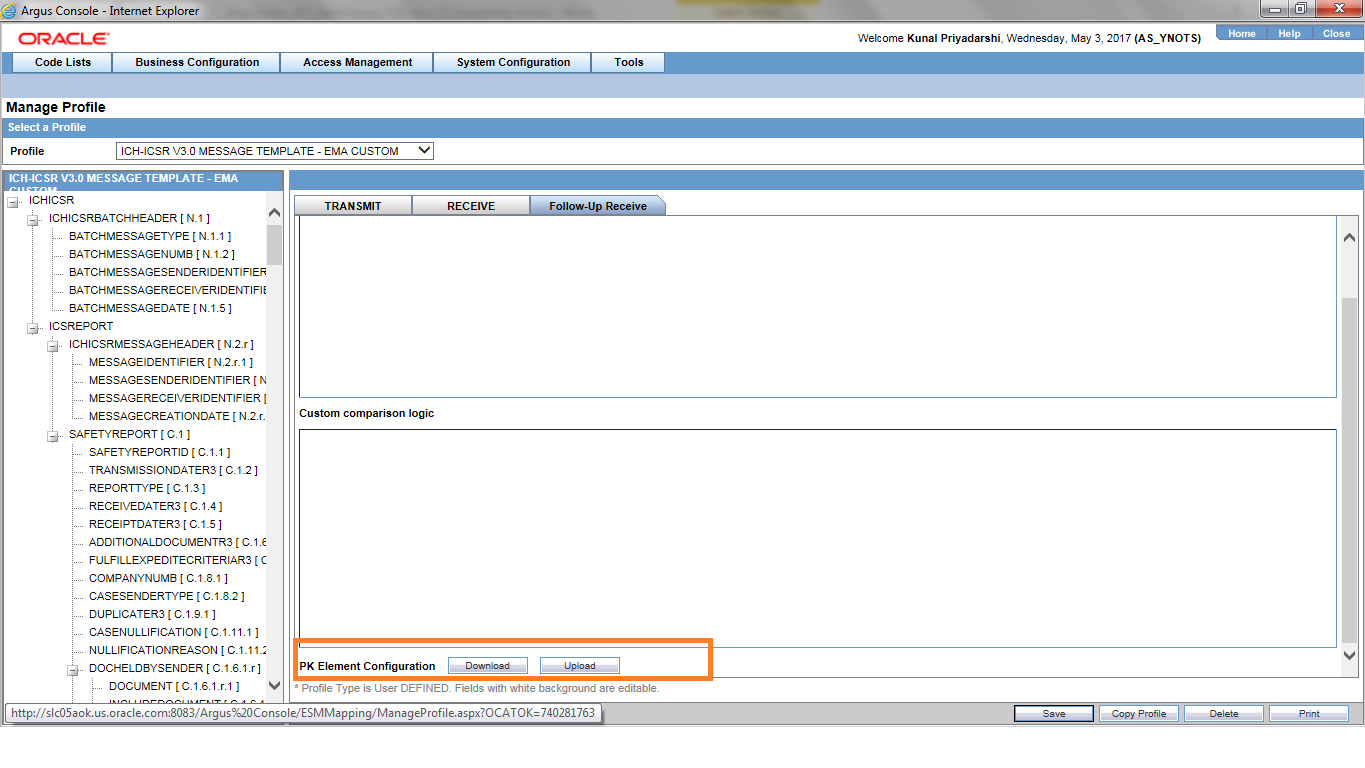
Task: Collapse ICHICSRBATCHHEADER [ N.1 ] node
Action: pyautogui.click(x=33, y=219)
